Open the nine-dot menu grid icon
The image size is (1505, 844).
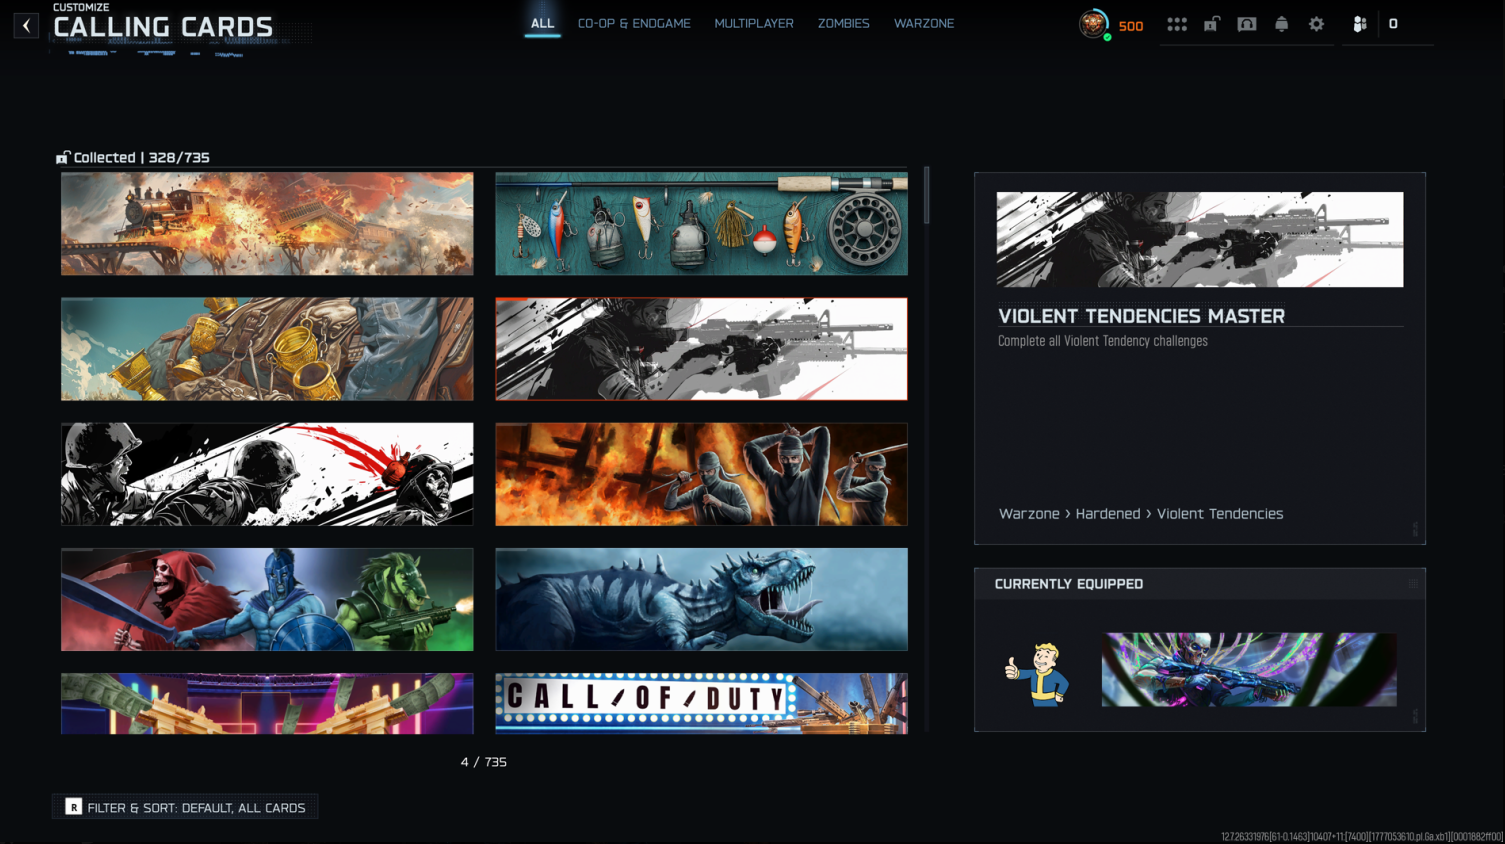point(1177,24)
